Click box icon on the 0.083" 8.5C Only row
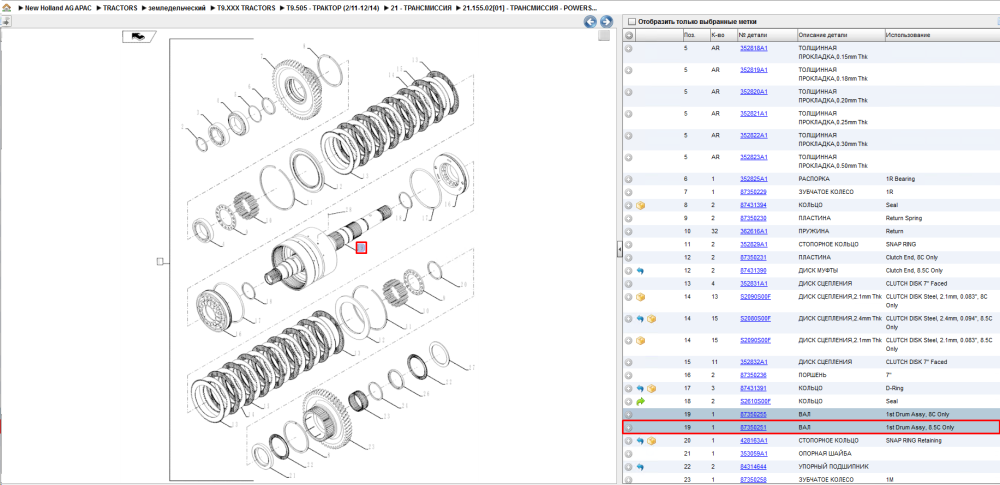 641,340
